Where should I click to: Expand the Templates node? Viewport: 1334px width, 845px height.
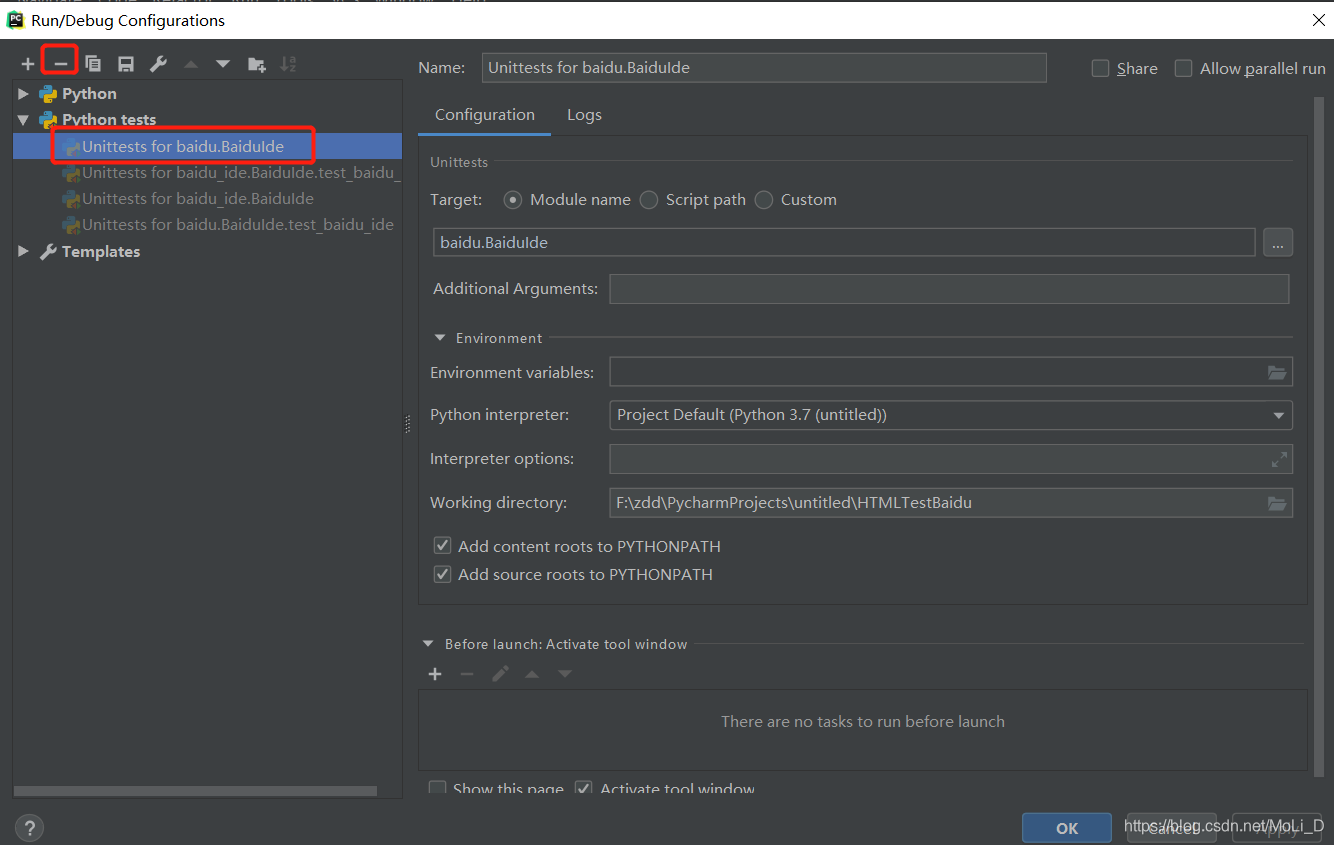tap(23, 252)
